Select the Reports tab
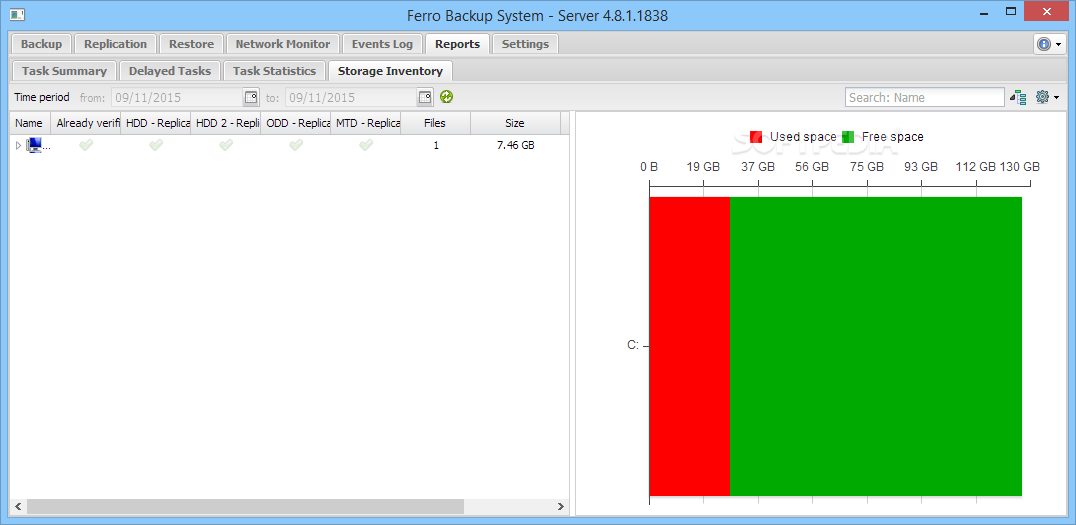The image size is (1076, 525). (457, 44)
